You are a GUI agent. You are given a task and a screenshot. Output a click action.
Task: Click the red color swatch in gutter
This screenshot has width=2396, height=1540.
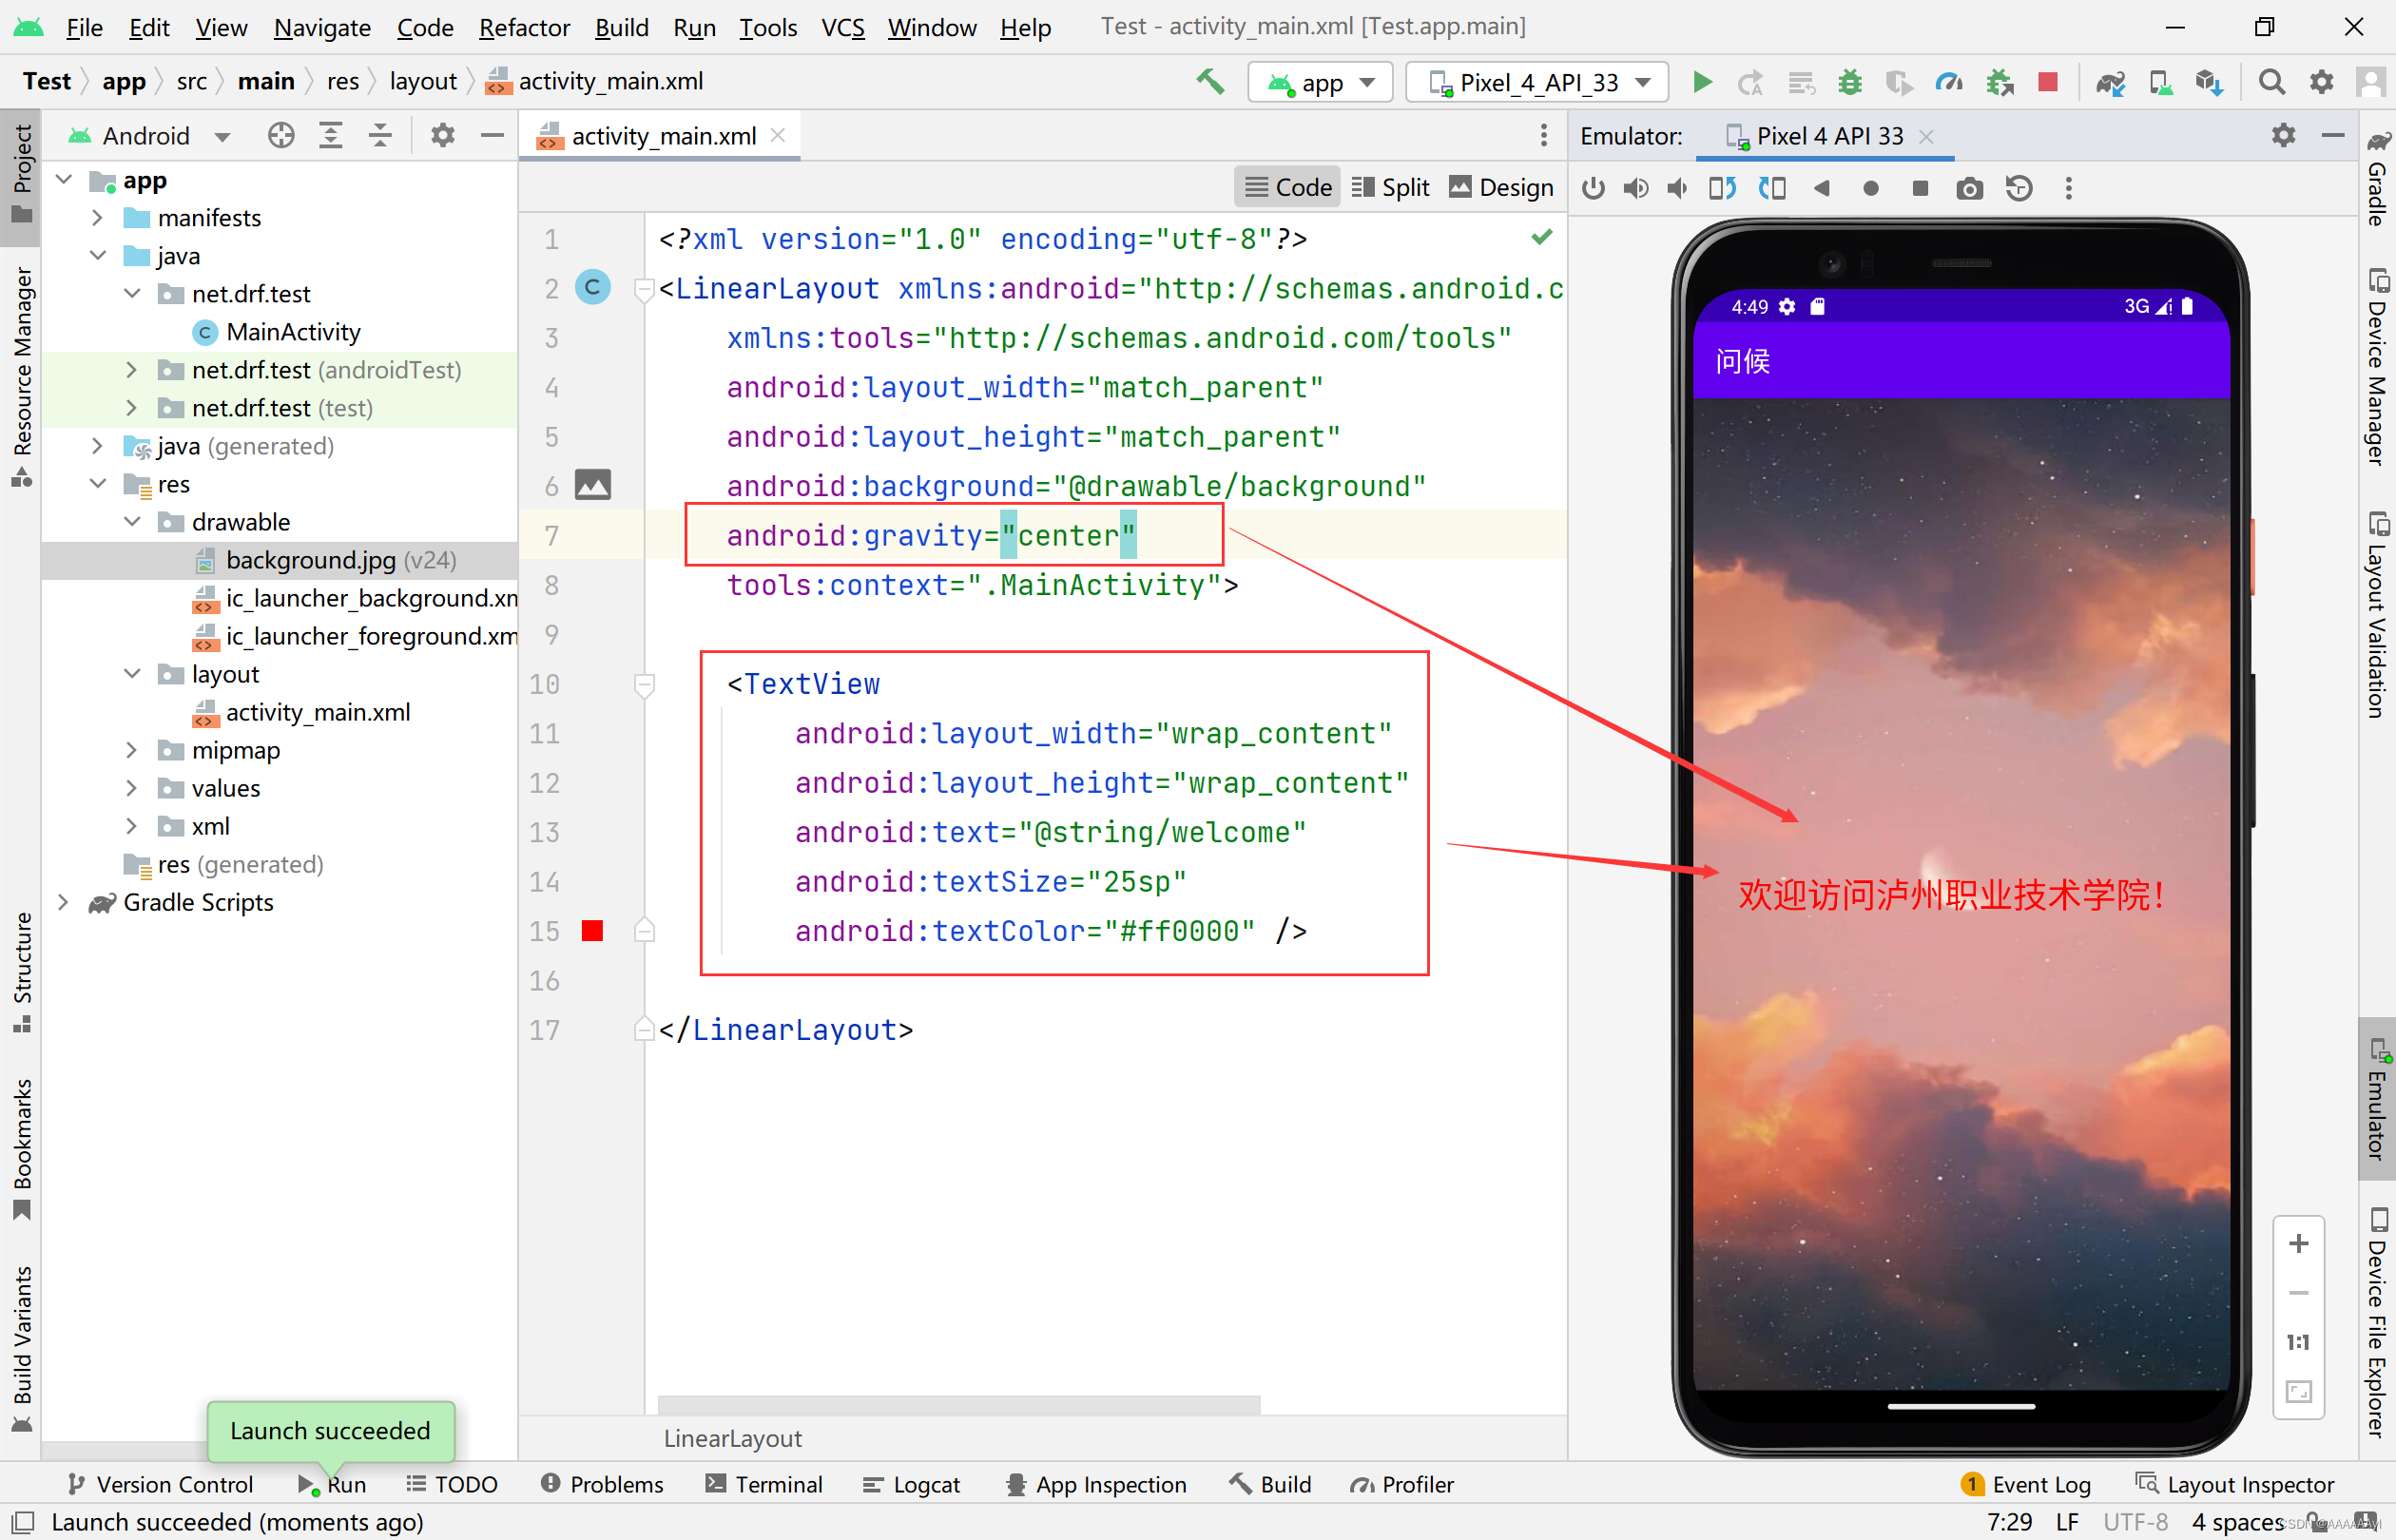(592, 931)
